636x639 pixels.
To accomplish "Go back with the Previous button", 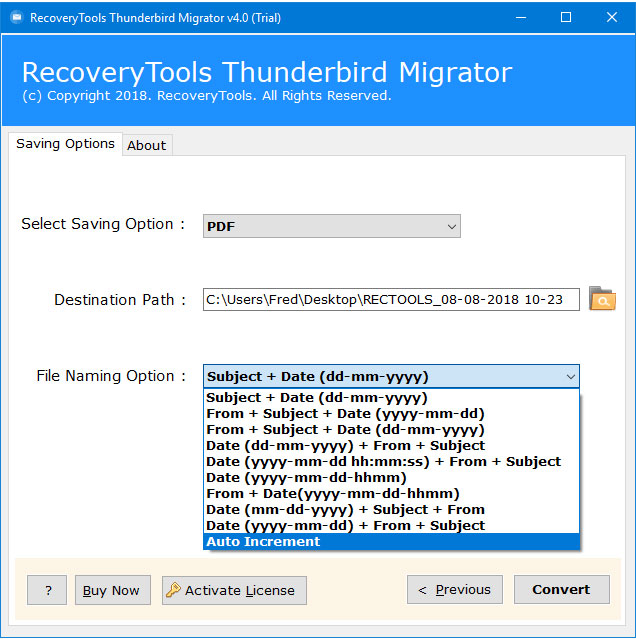I will (455, 589).
